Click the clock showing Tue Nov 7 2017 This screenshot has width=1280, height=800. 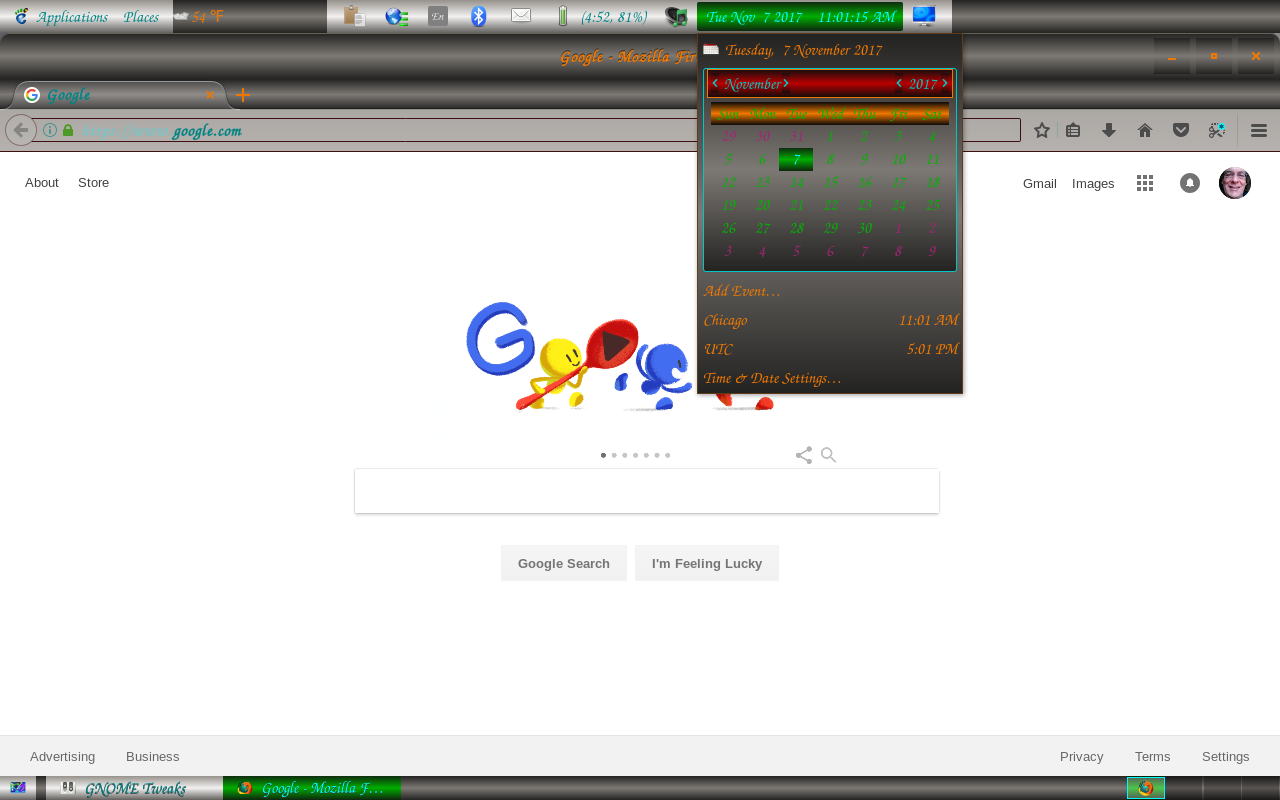tap(800, 17)
